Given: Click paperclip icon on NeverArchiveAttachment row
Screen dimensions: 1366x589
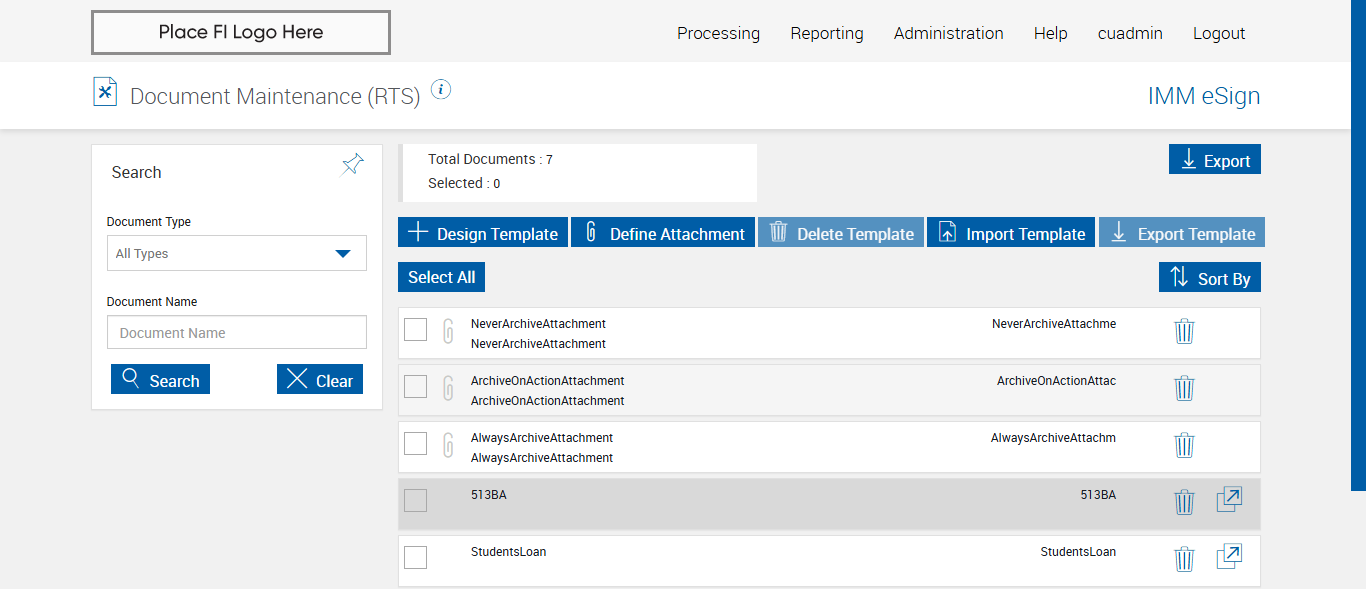Looking at the screenshot, I should [449, 331].
